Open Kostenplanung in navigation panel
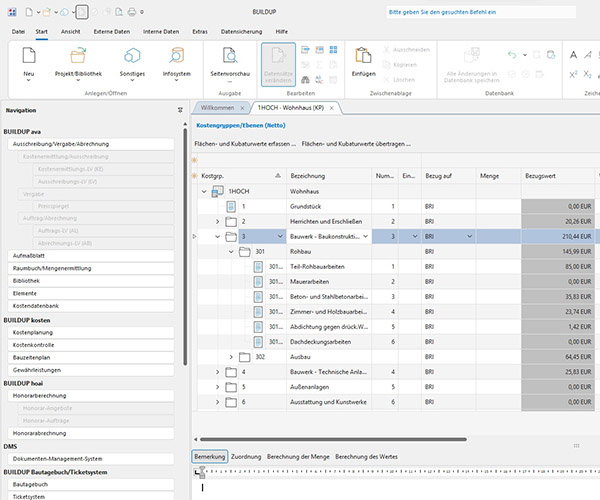This screenshot has height=500, width=600. click(91, 332)
